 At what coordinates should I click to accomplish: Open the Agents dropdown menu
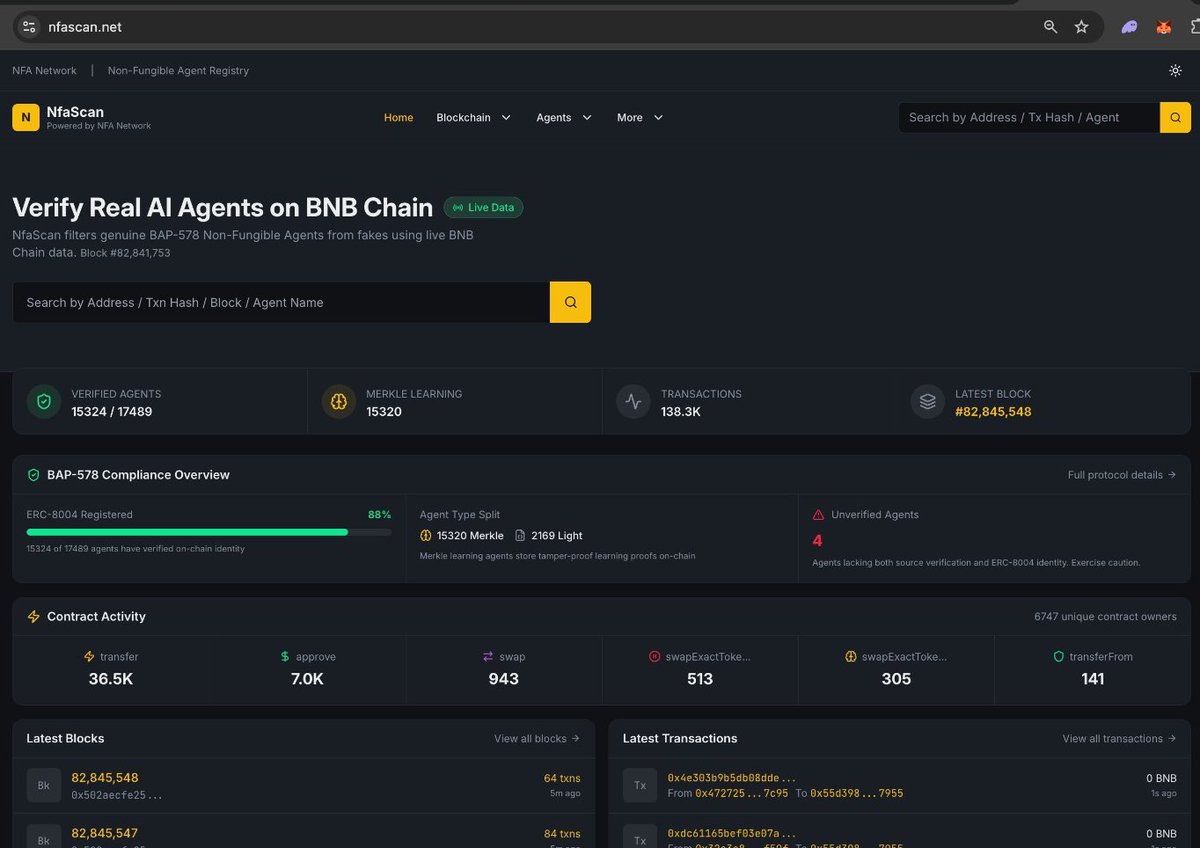[x=563, y=117]
